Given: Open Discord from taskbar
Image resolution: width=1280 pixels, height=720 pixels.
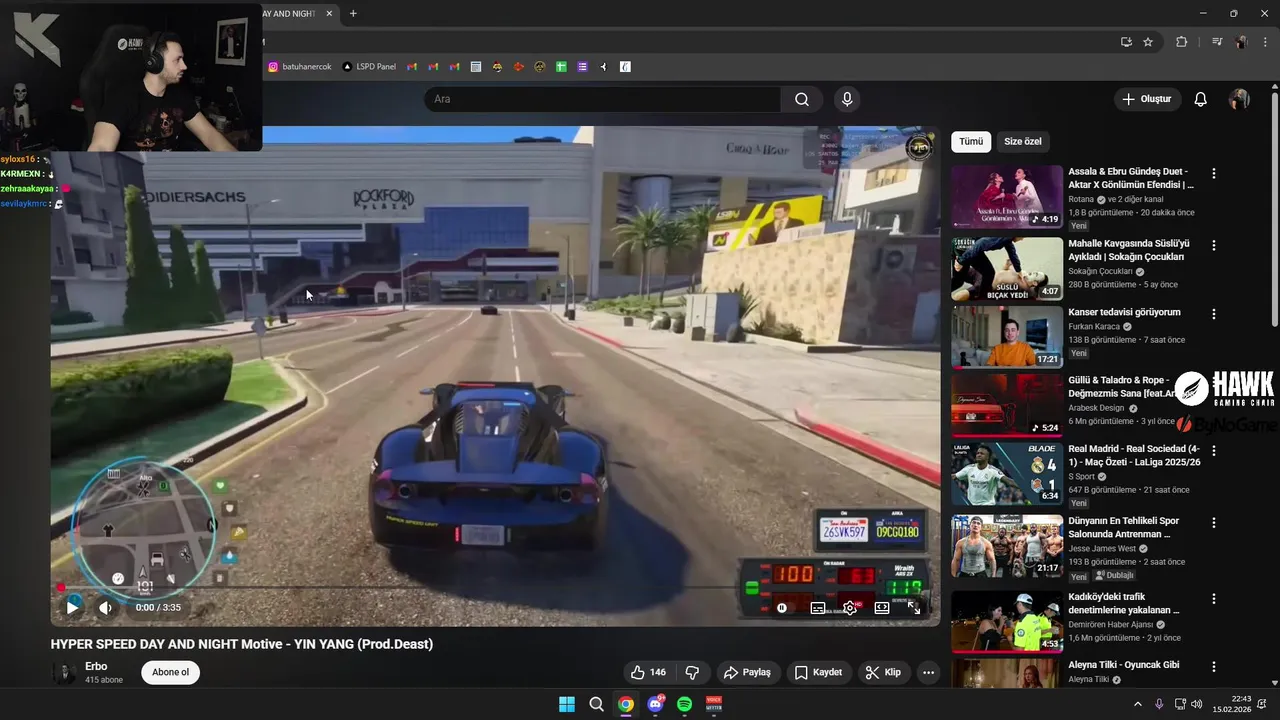Looking at the screenshot, I should pos(655,704).
